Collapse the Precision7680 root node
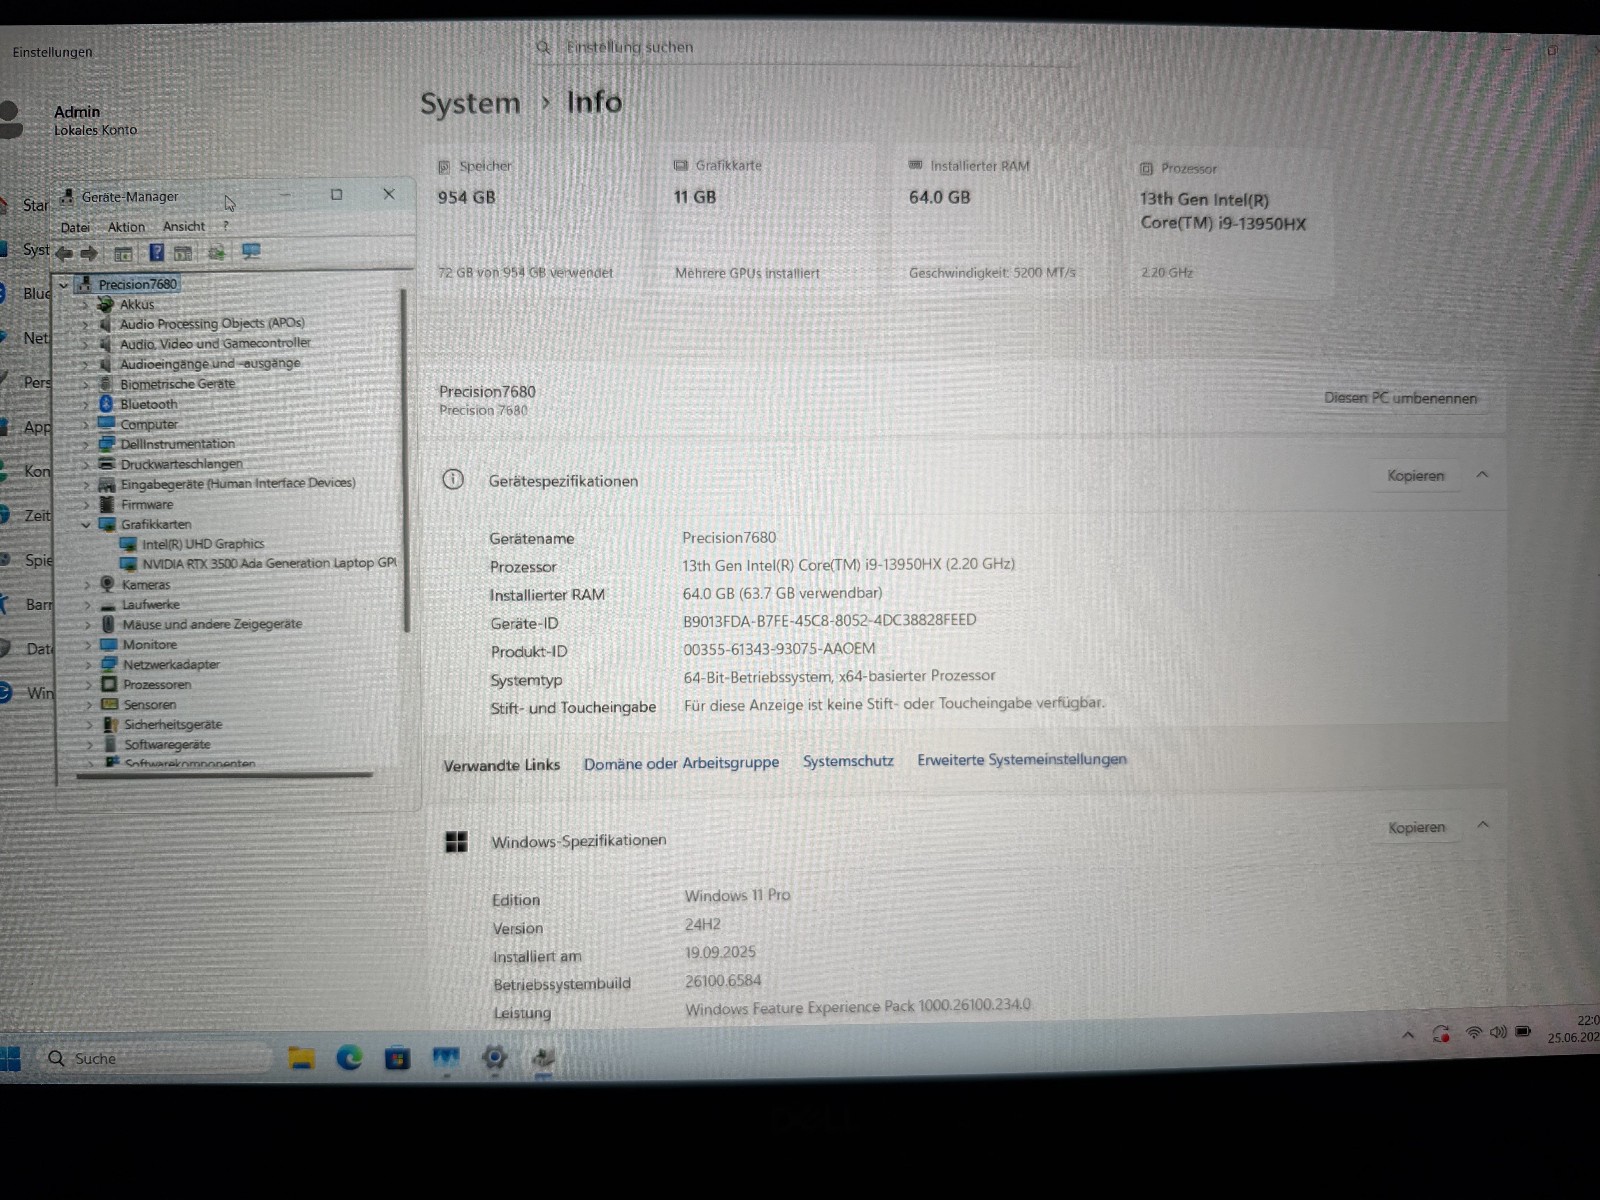1600x1200 pixels. tap(64, 285)
